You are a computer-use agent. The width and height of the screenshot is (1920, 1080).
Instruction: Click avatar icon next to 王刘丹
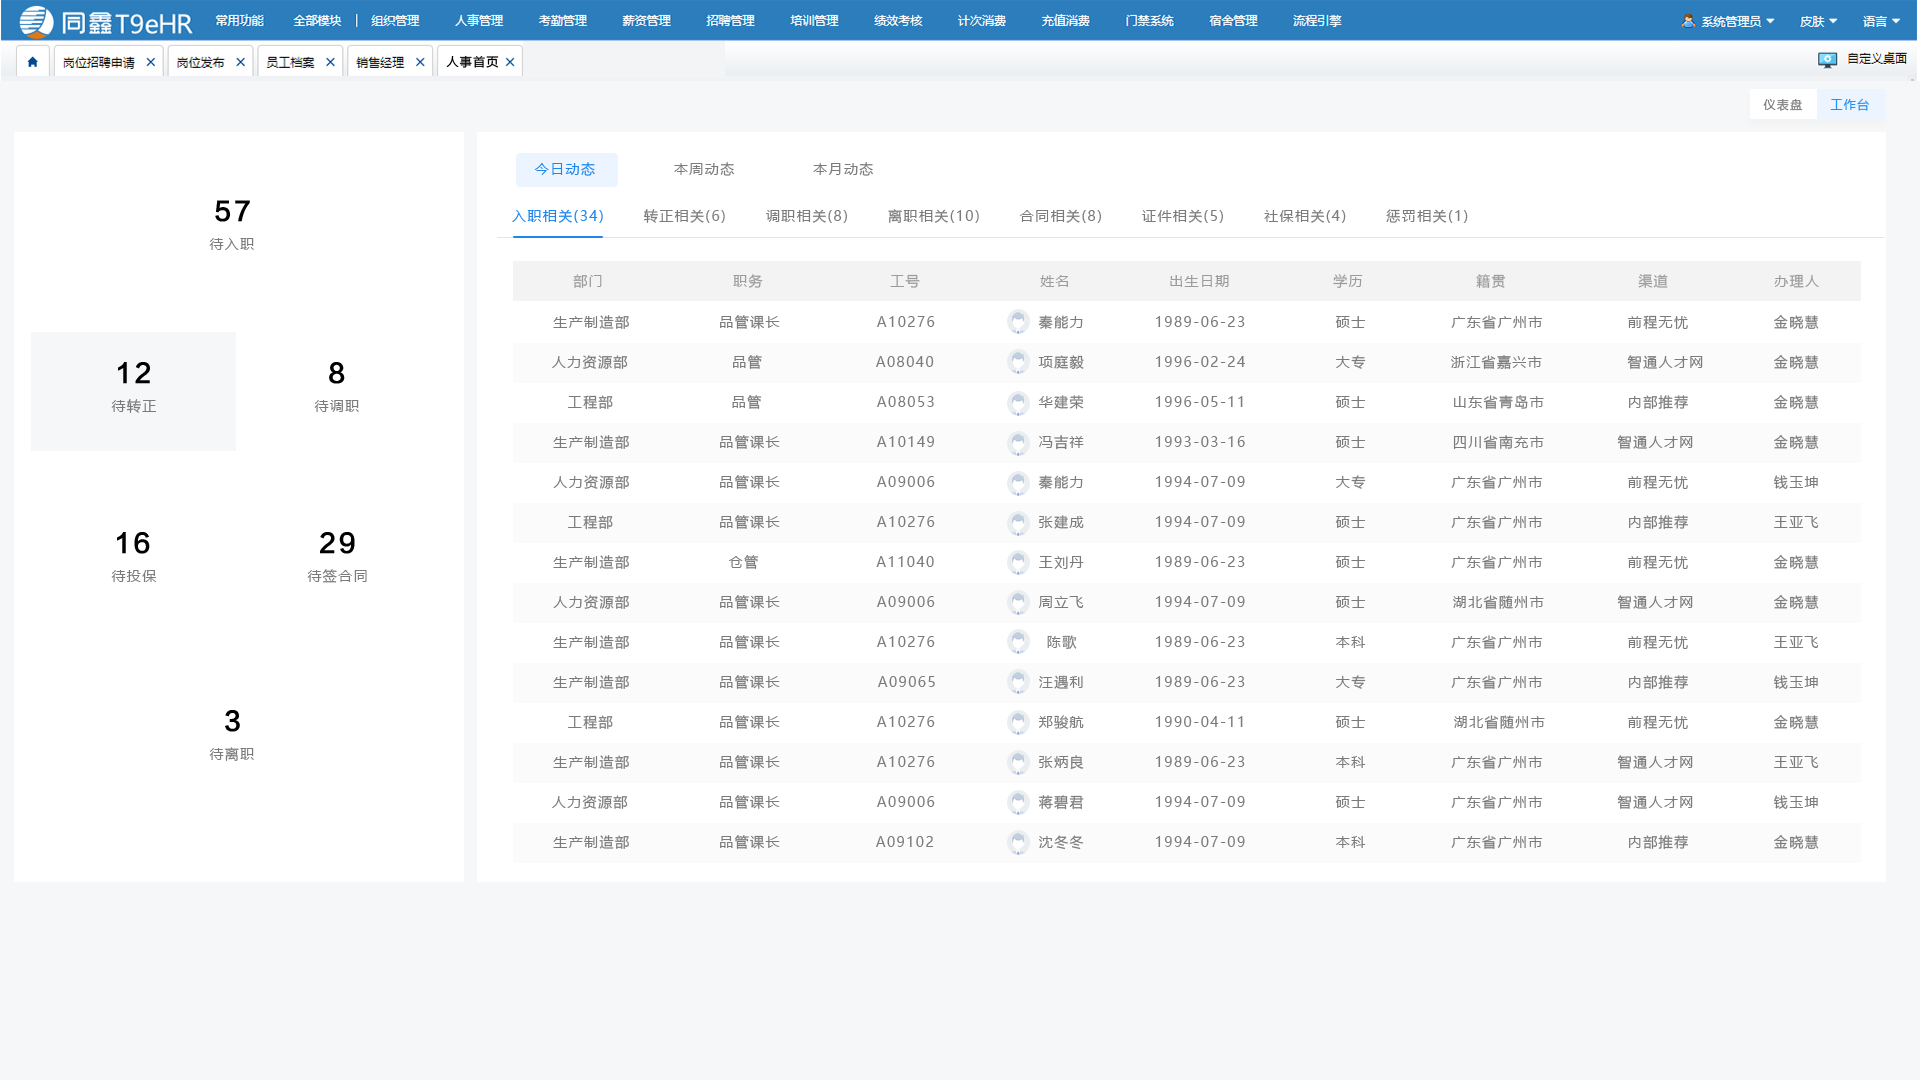(x=1018, y=562)
